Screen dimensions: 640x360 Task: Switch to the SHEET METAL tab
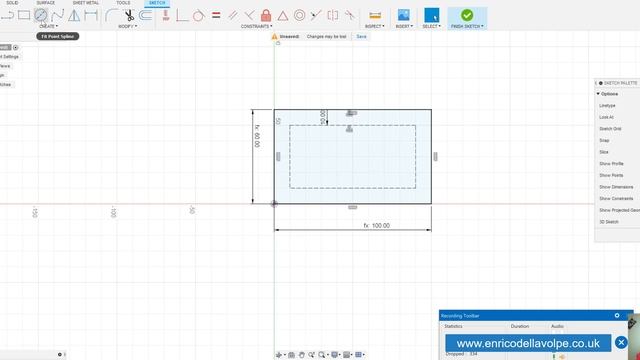(85, 3)
